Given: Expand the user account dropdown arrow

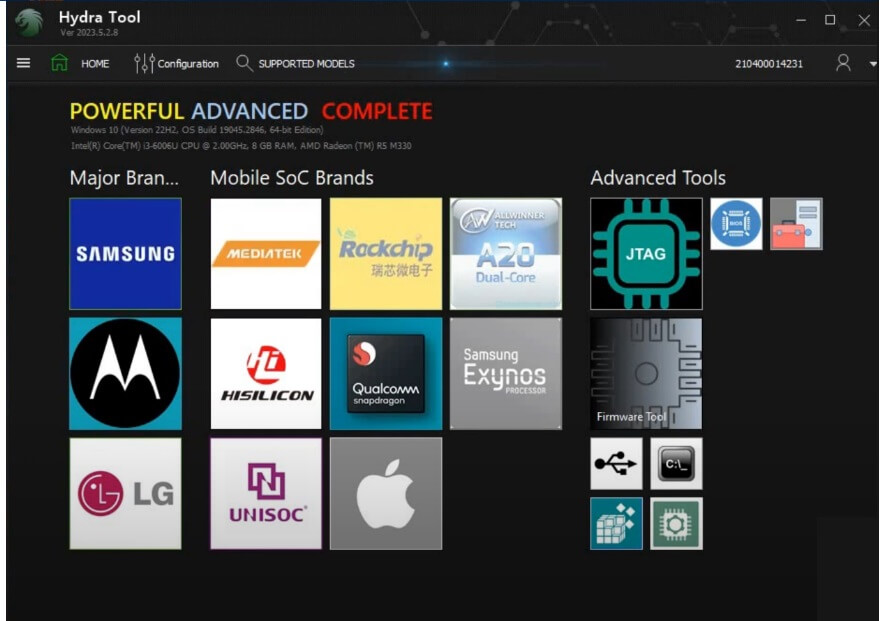Looking at the screenshot, I should (872, 63).
